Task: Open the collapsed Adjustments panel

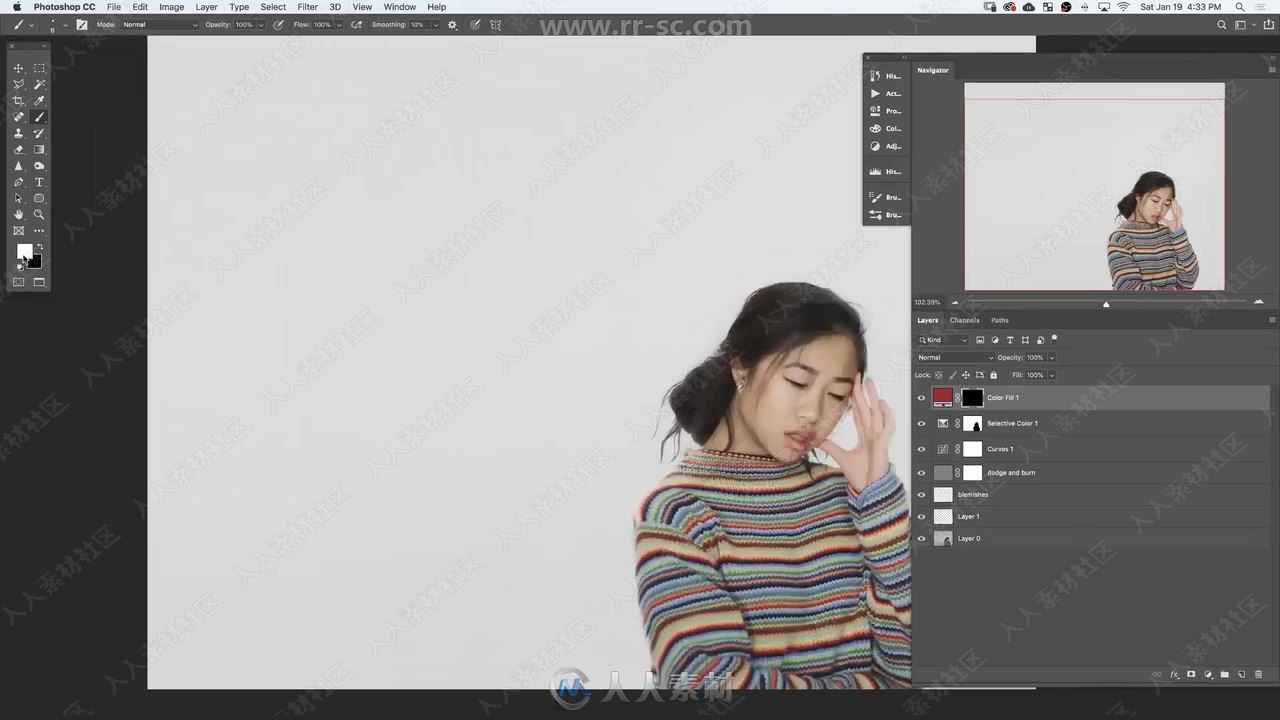Action: [x=885, y=146]
